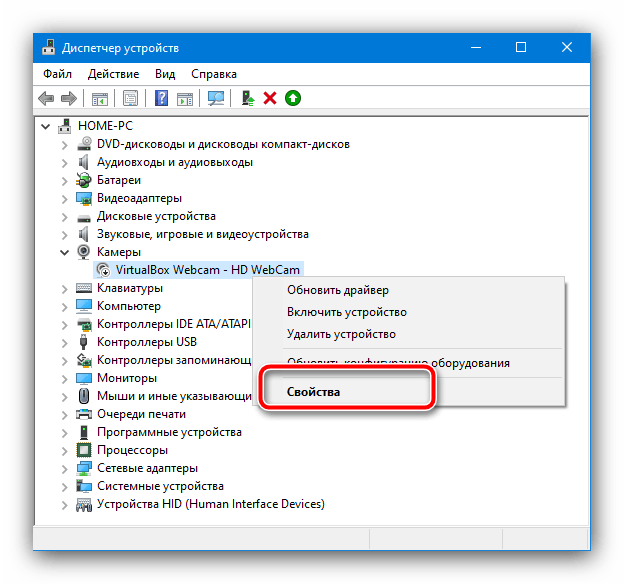This screenshot has height=584, width=624.
Task: Click the Батареи battery icon
Action: pyautogui.click(x=84, y=180)
